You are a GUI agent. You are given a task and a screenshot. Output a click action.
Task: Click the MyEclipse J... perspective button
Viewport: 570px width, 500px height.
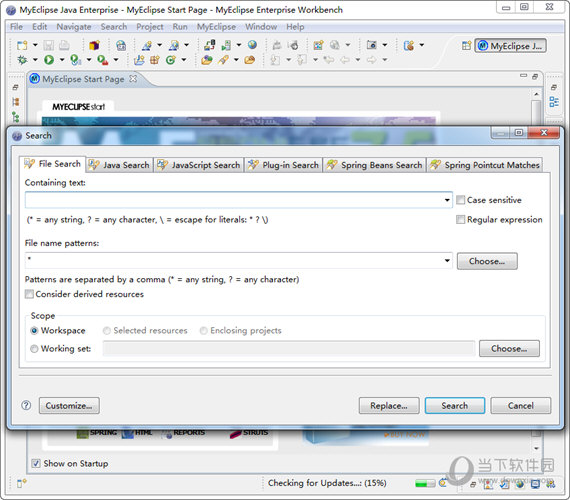510,46
